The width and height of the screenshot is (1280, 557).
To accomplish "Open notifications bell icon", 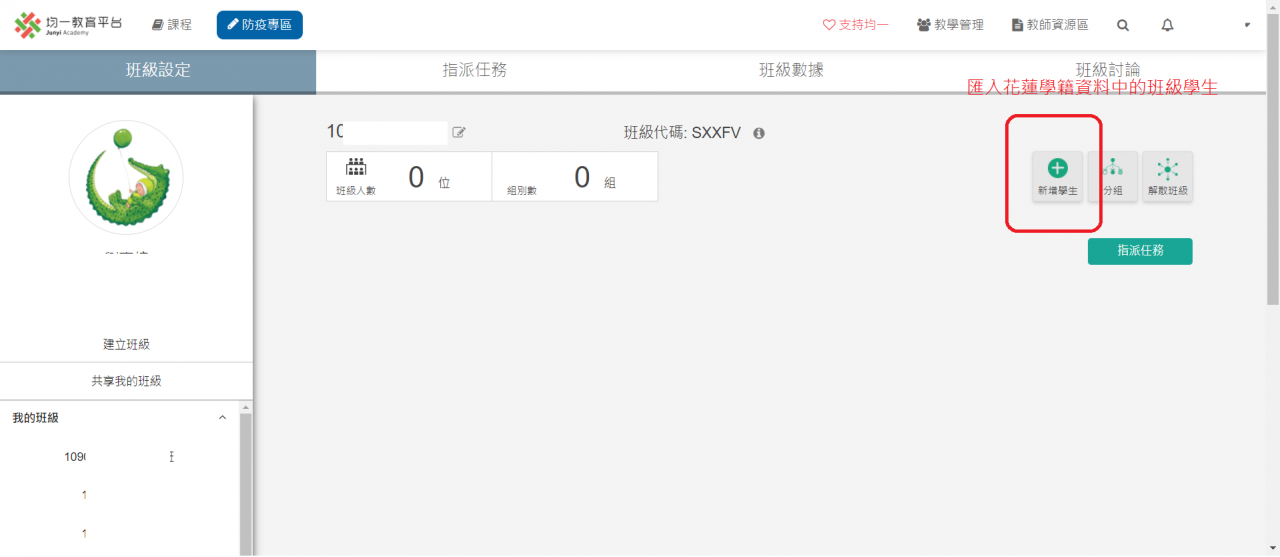I will pos(1167,25).
